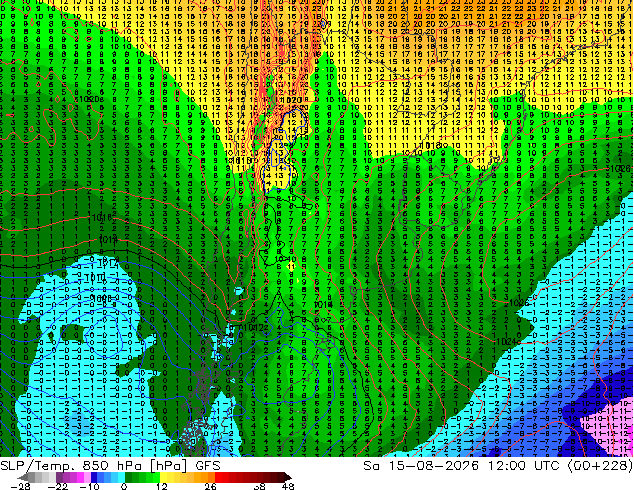Screen dimensions: 634x490
Task: Click the left arrow end of the color legend
Action: pos(23,477)
